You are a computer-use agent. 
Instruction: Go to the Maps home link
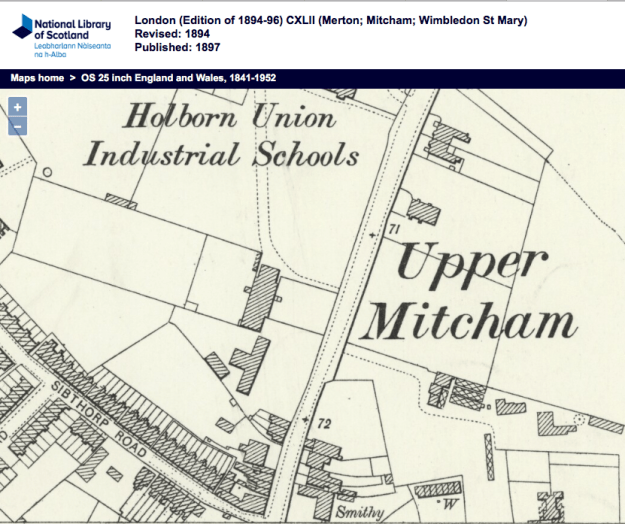pos(38,78)
